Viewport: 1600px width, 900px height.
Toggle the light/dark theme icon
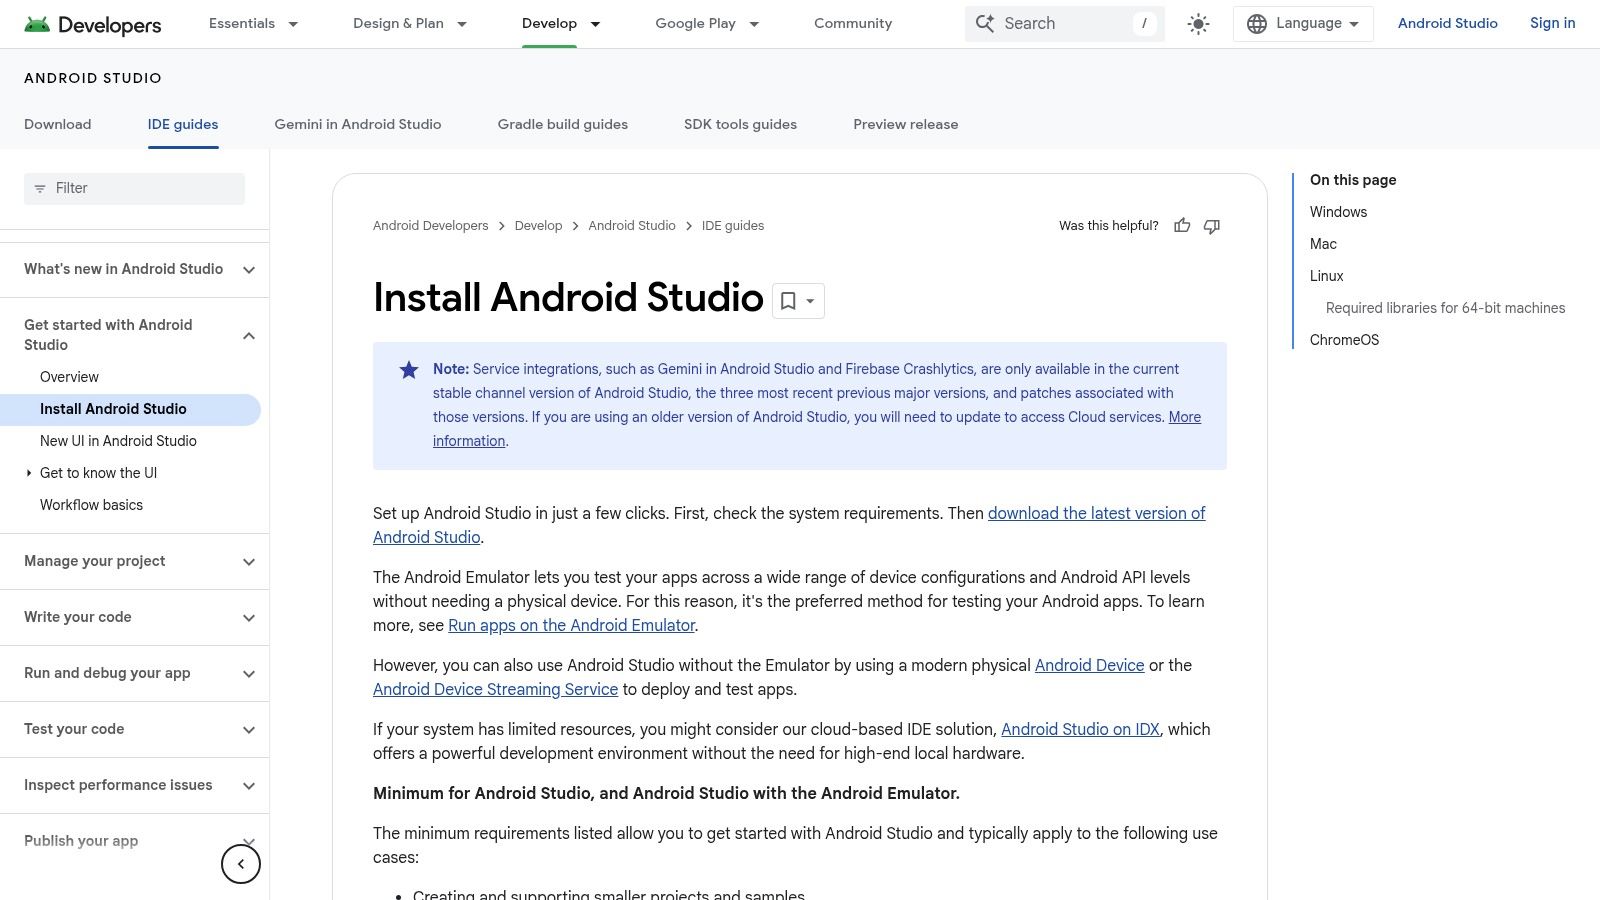coord(1198,24)
